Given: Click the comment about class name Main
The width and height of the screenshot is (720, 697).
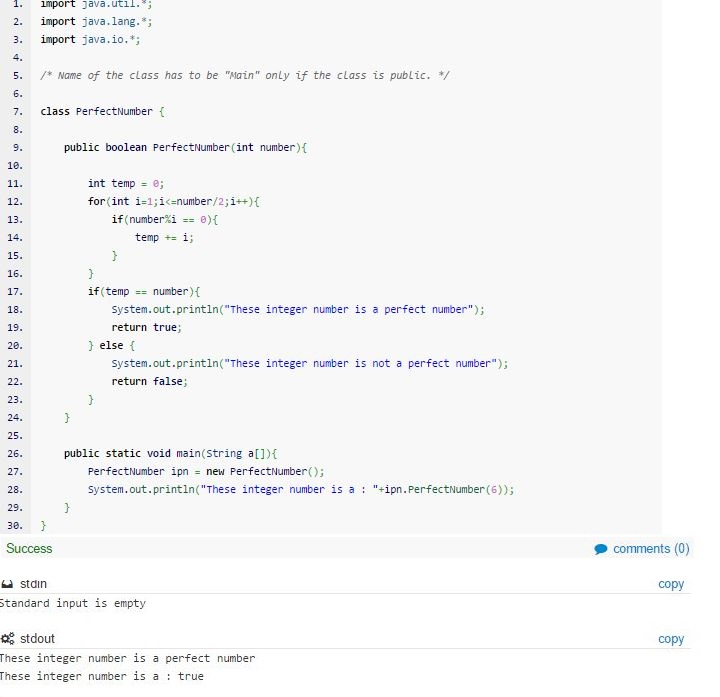Looking at the screenshot, I should (x=245, y=75).
